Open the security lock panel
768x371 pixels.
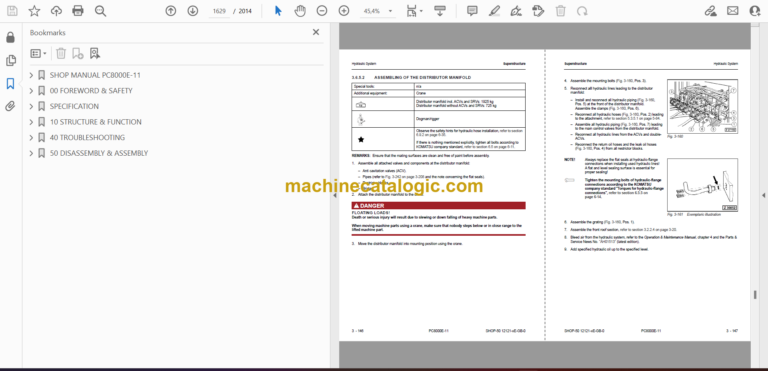pos(10,37)
